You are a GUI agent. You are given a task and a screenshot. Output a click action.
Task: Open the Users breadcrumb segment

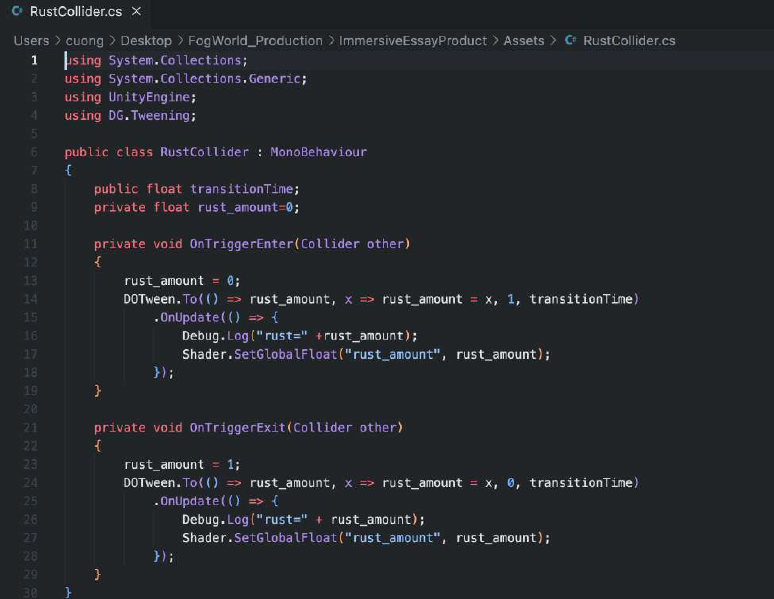coord(31,40)
